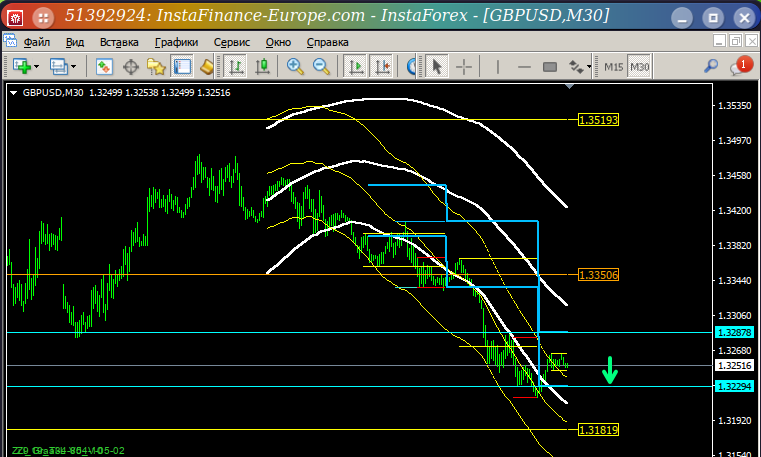Click the orange 1.33506 level label
Screen dimensions: 761x457
tap(598, 275)
